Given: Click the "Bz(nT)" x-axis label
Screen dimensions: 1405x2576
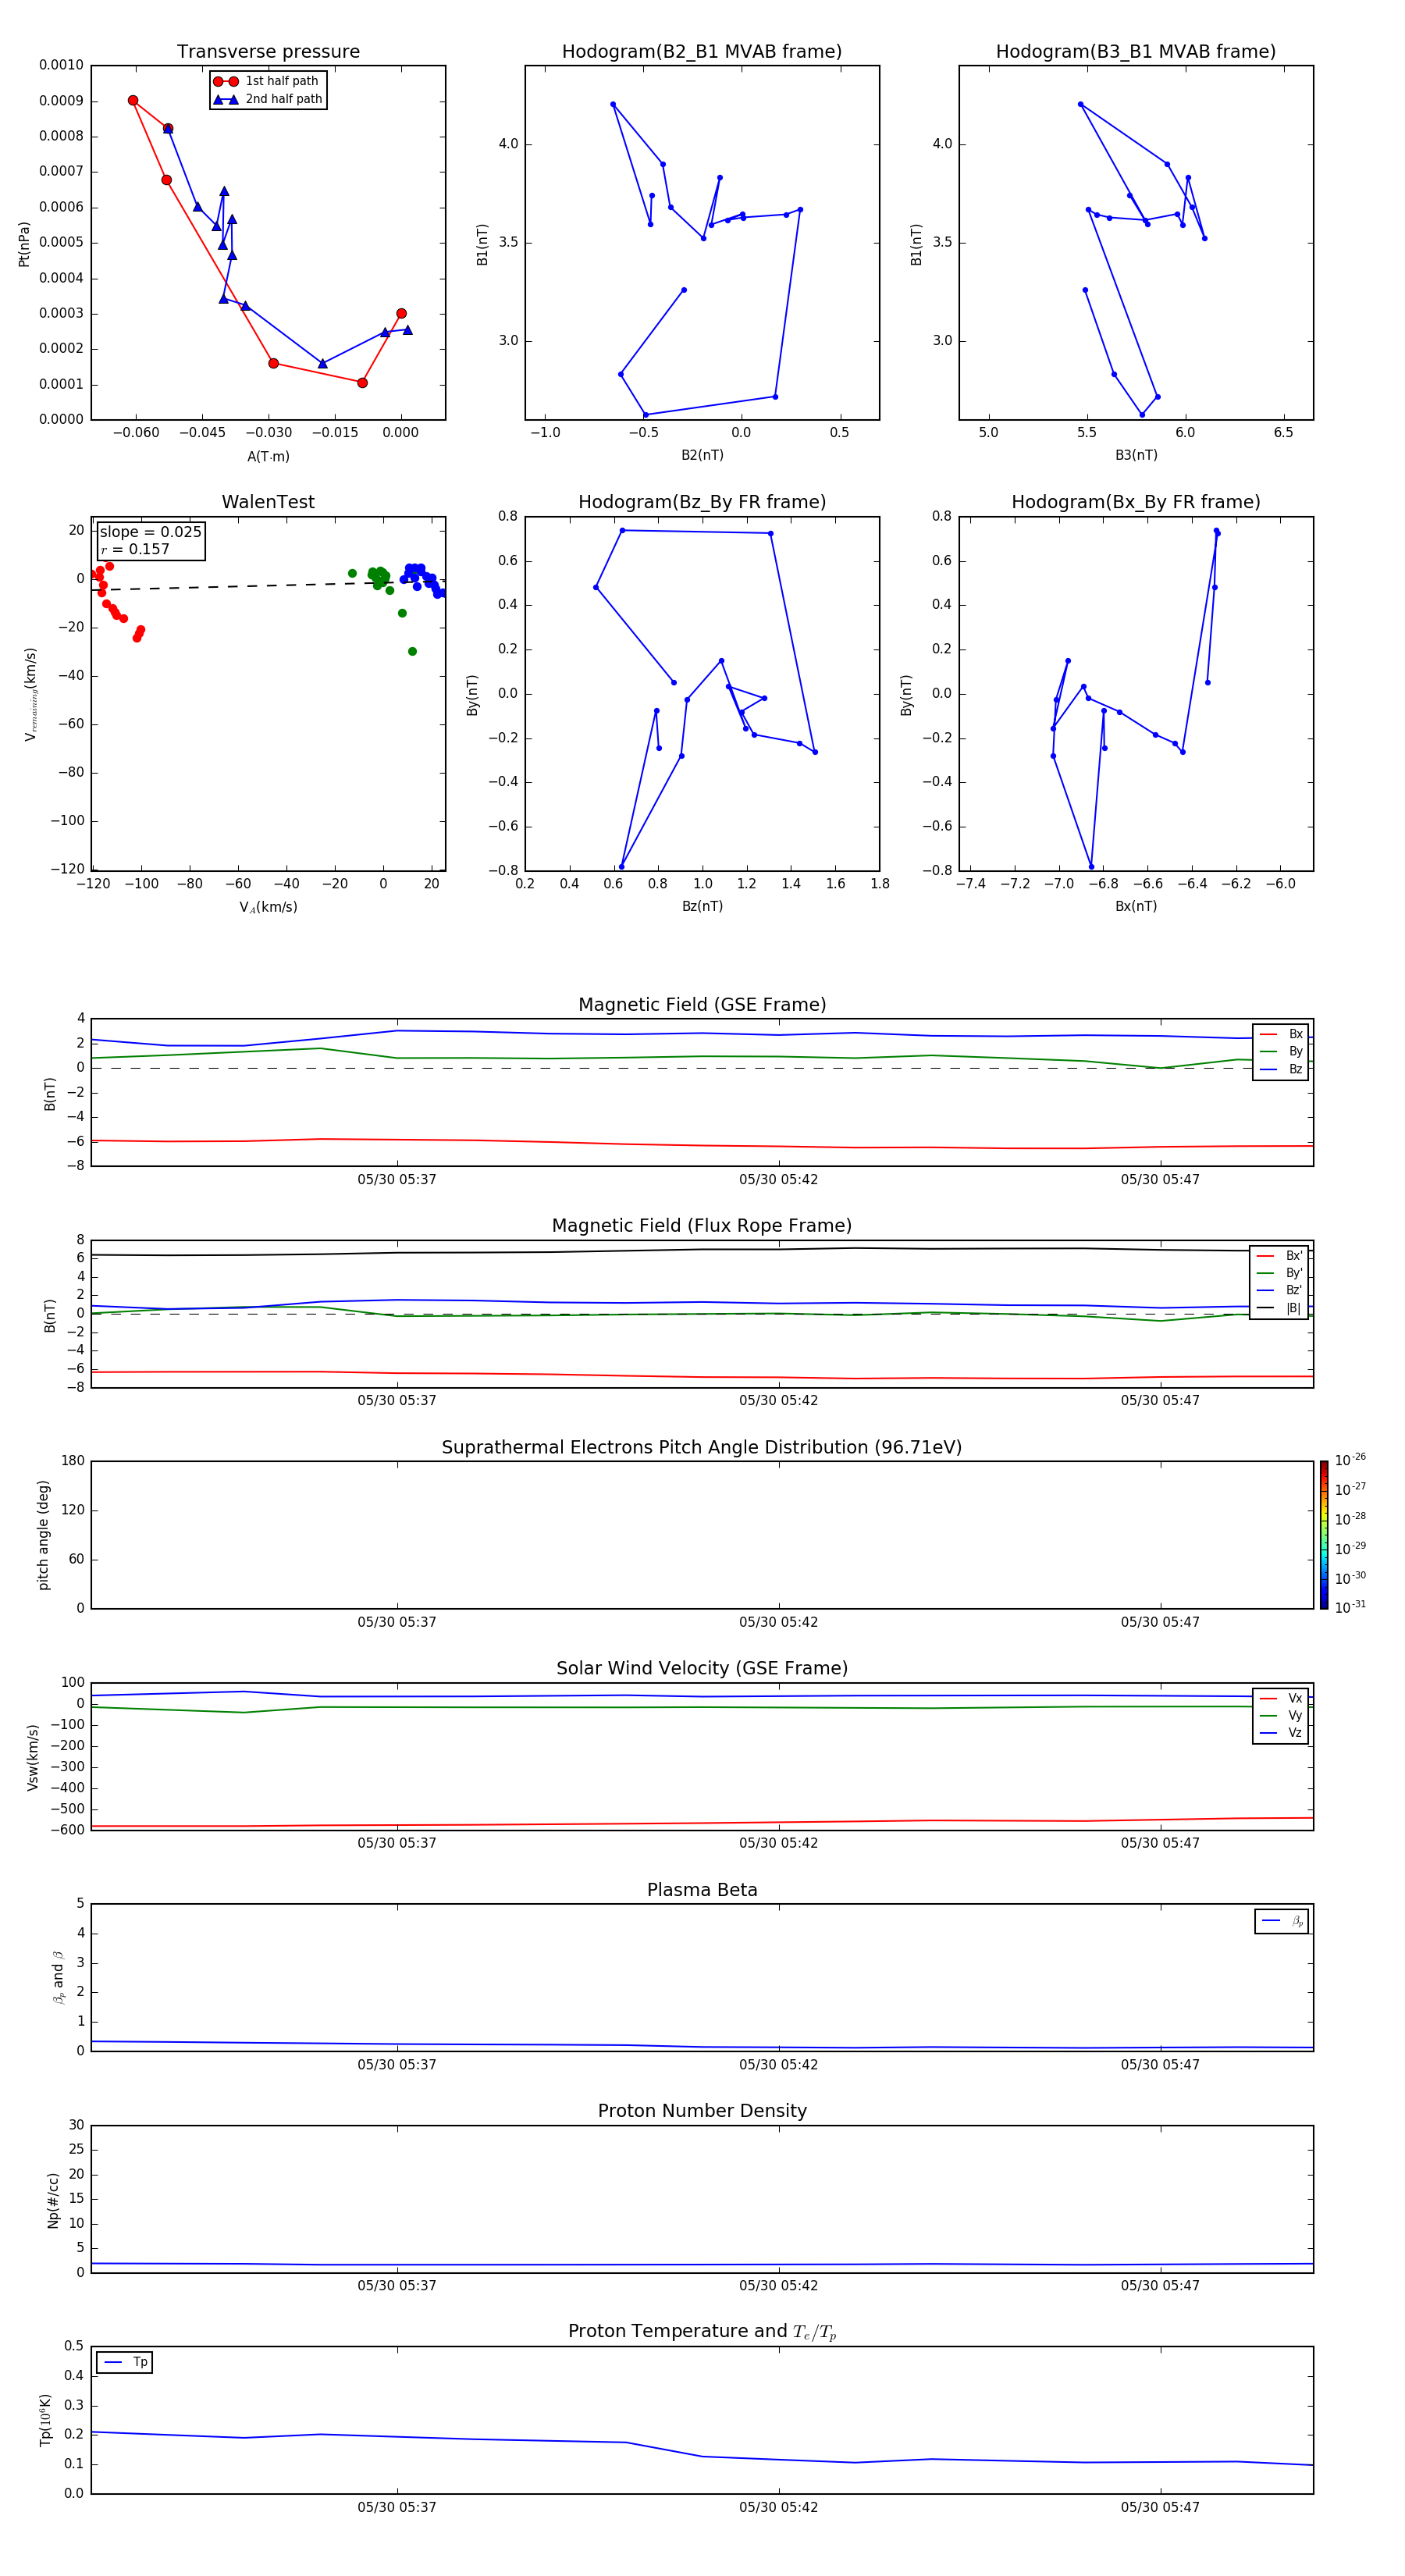Looking at the screenshot, I should 702,907.
